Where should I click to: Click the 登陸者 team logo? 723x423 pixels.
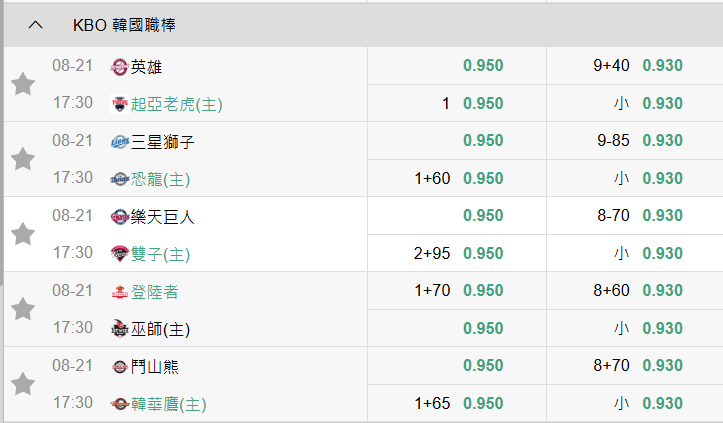point(119,291)
